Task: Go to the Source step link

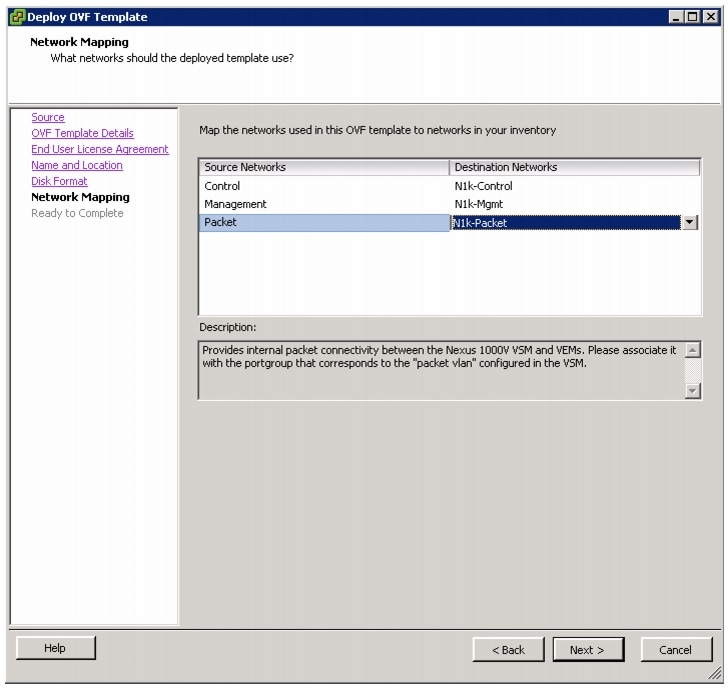Action: [48, 117]
